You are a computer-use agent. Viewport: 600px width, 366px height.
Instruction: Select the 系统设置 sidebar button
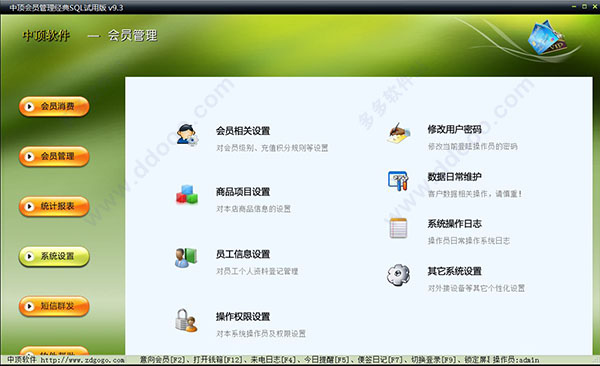(54, 256)
